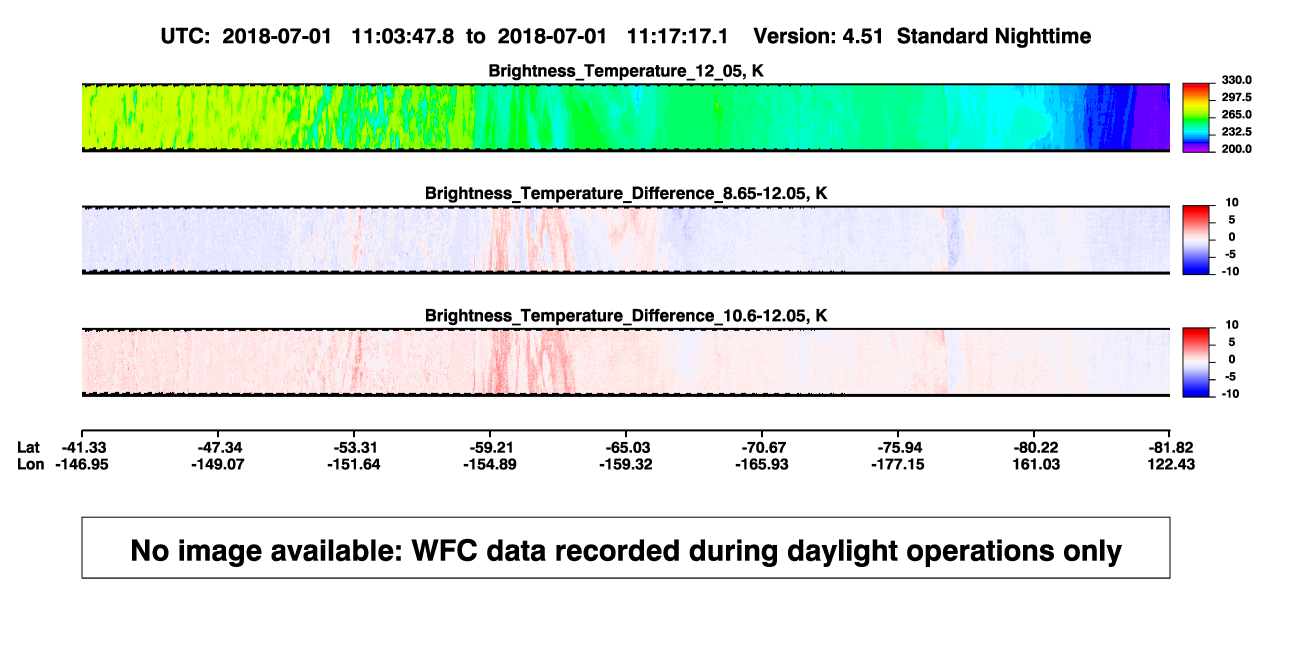1300x667 pixels.
Task: Click the Brightness_Temperature_12_05 color scale bar
Action: 1196,117
